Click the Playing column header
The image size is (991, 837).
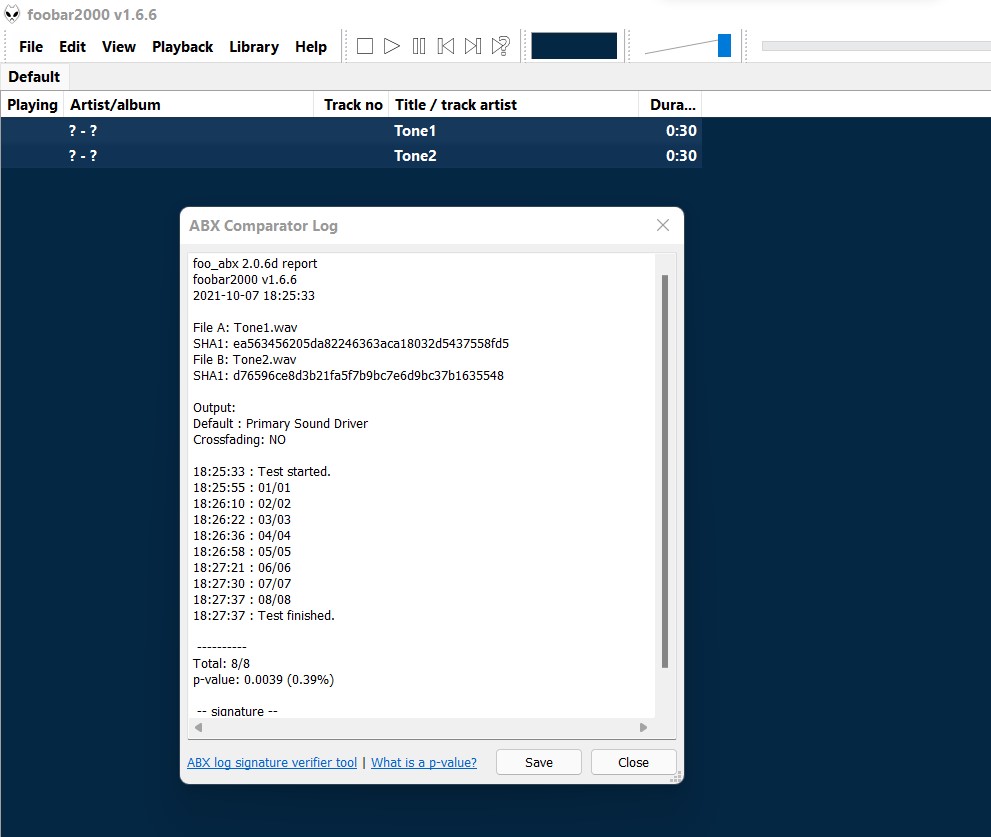[32, 105]
